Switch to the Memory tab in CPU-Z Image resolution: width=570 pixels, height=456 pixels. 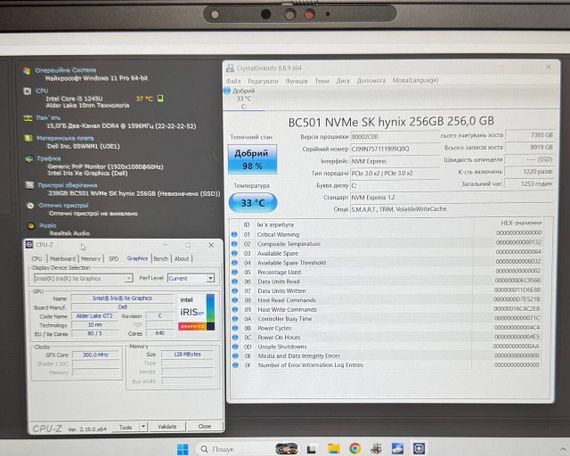coord(91,259)
